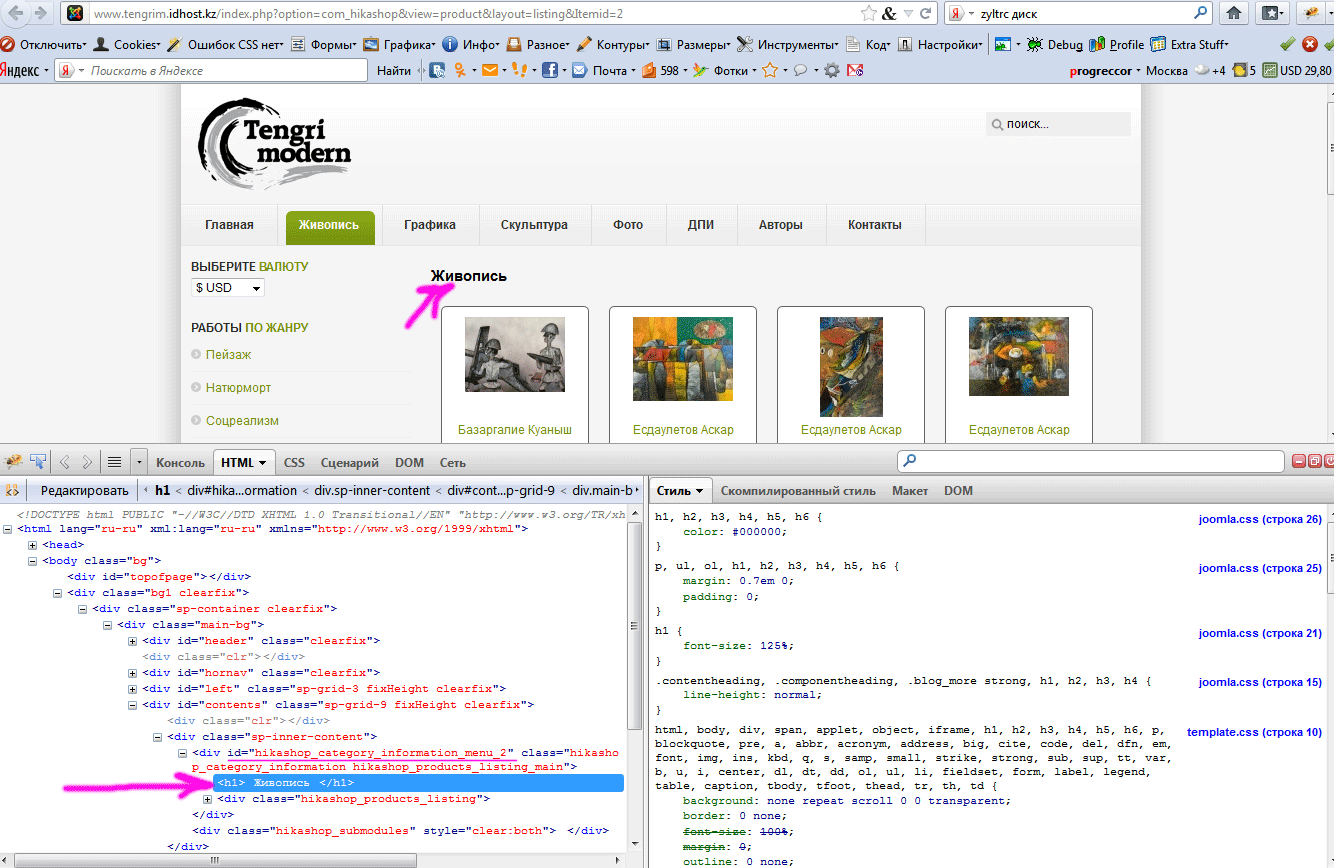Click the Firebug bug icon in the panel toolbar
This screenshot has height=868, width=1334.
click(13, 462)
